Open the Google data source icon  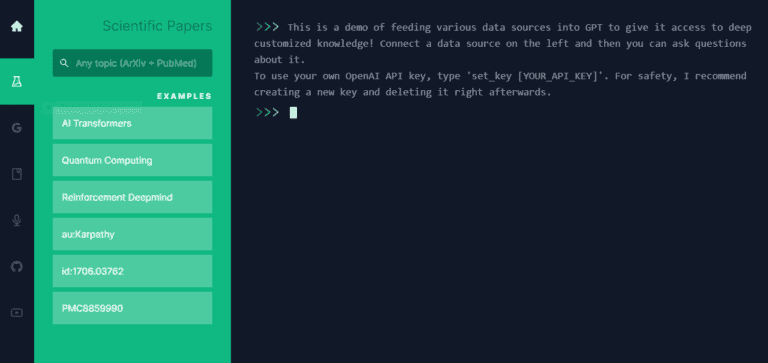[17, 128]
